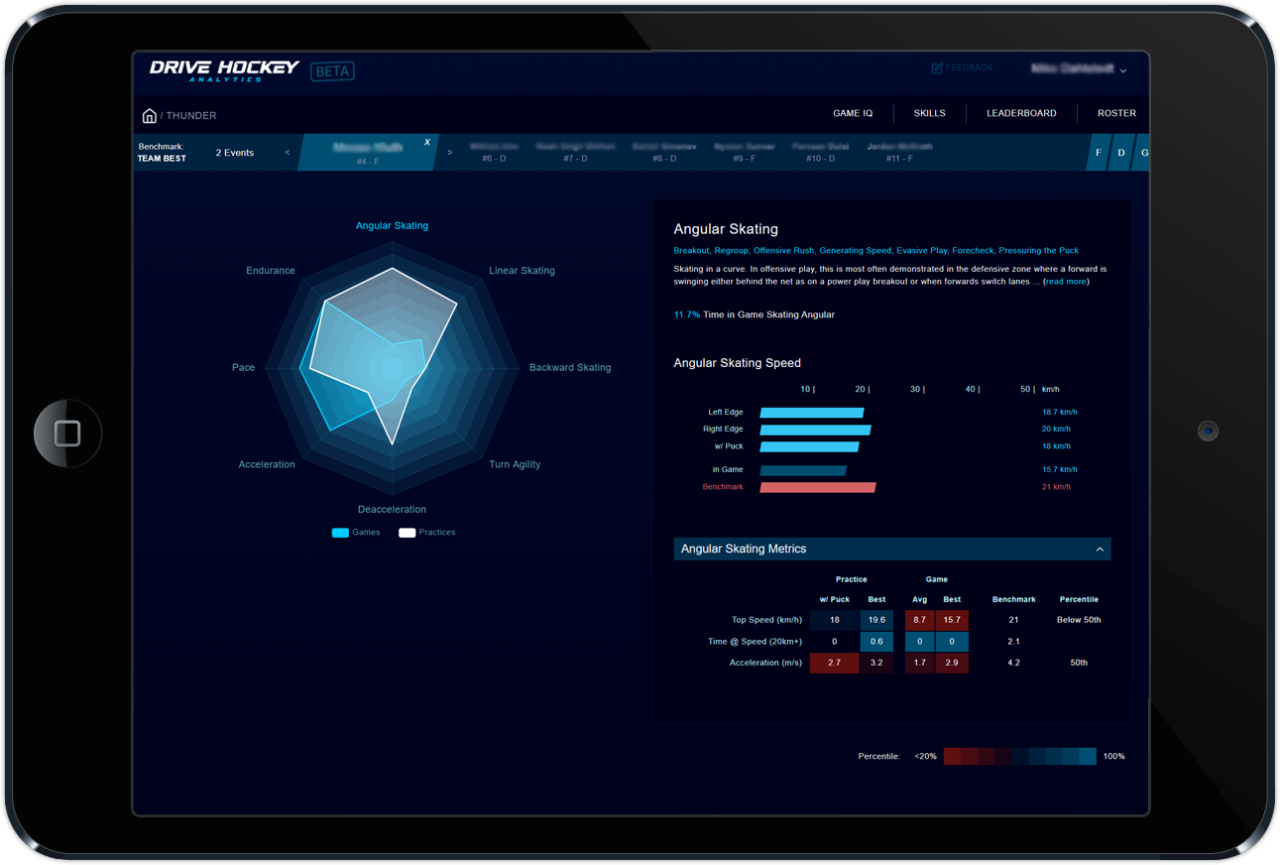Enable the F position filter
The image size is (1280, 865).
(x=1100, y=152)
